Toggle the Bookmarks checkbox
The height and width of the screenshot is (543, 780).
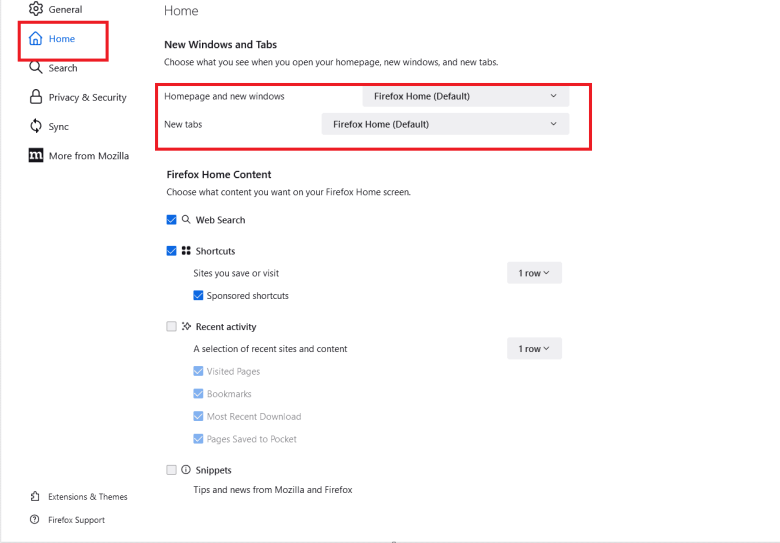point(198,393)
